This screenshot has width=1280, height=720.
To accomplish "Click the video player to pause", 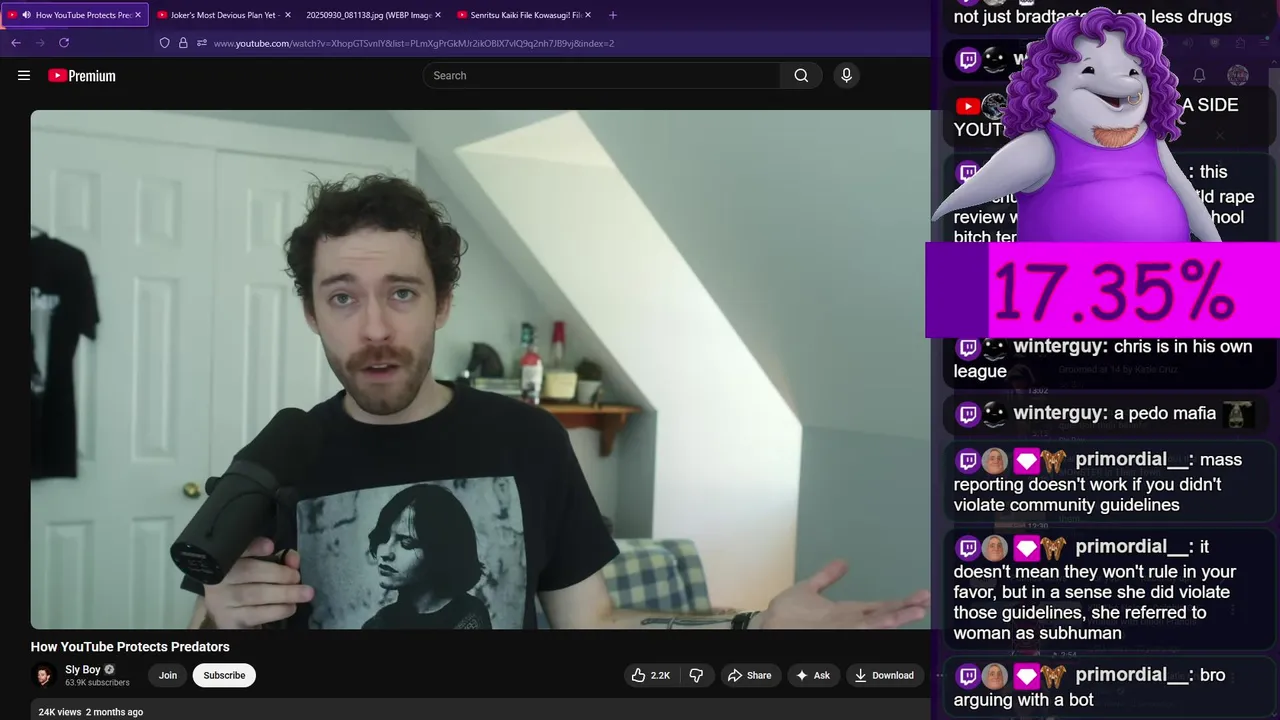I will pos(480,369).
